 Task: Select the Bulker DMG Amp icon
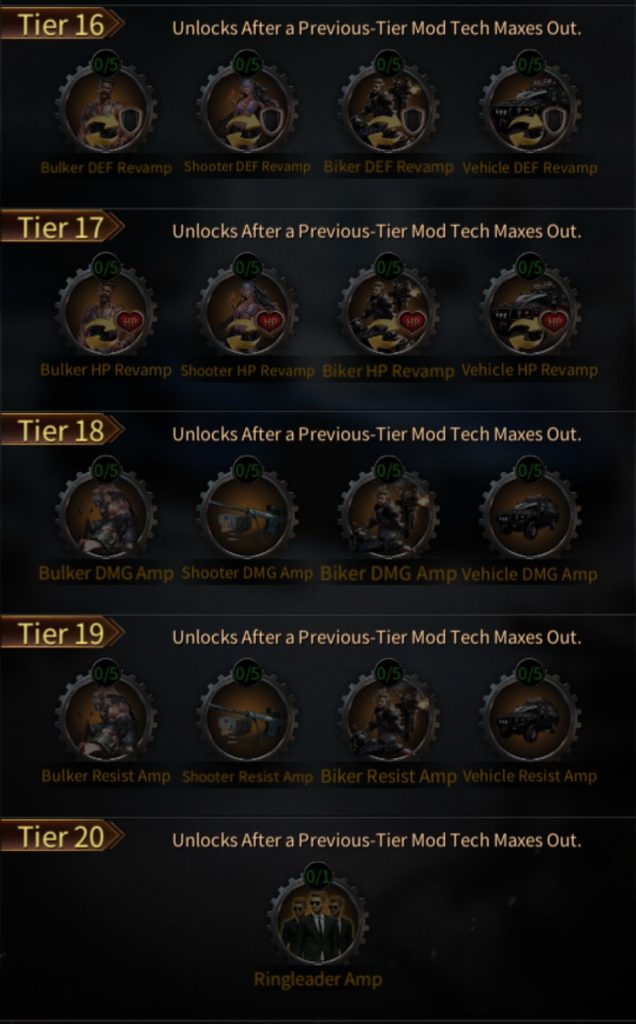[x=106, y=513]
